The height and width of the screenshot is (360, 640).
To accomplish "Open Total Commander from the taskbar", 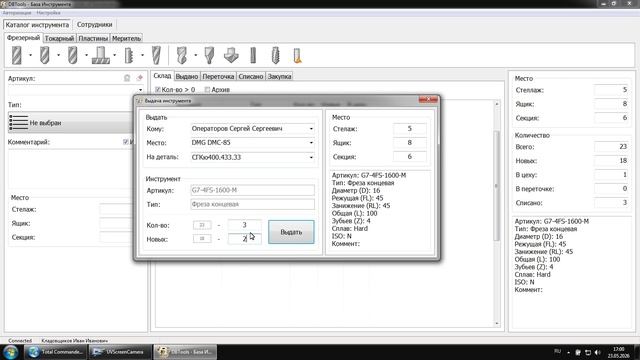I will coord(56,352).
